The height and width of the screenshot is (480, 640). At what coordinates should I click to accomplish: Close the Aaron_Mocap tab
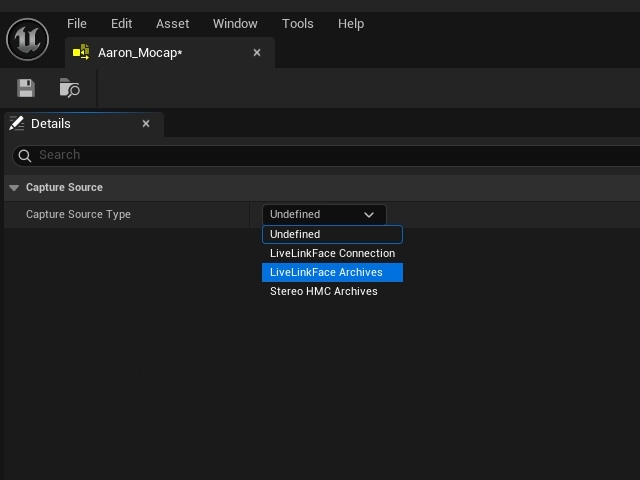257,53
